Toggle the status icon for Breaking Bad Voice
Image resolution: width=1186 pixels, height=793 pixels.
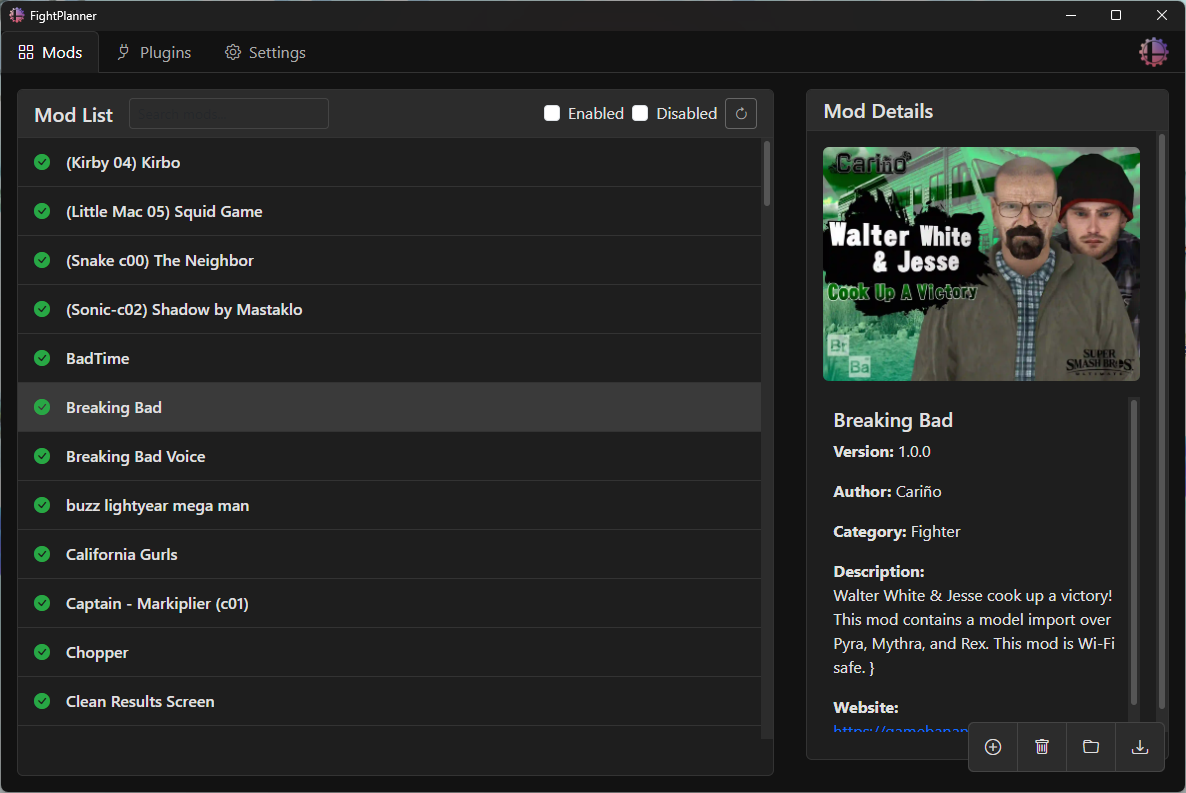(42, 456)
